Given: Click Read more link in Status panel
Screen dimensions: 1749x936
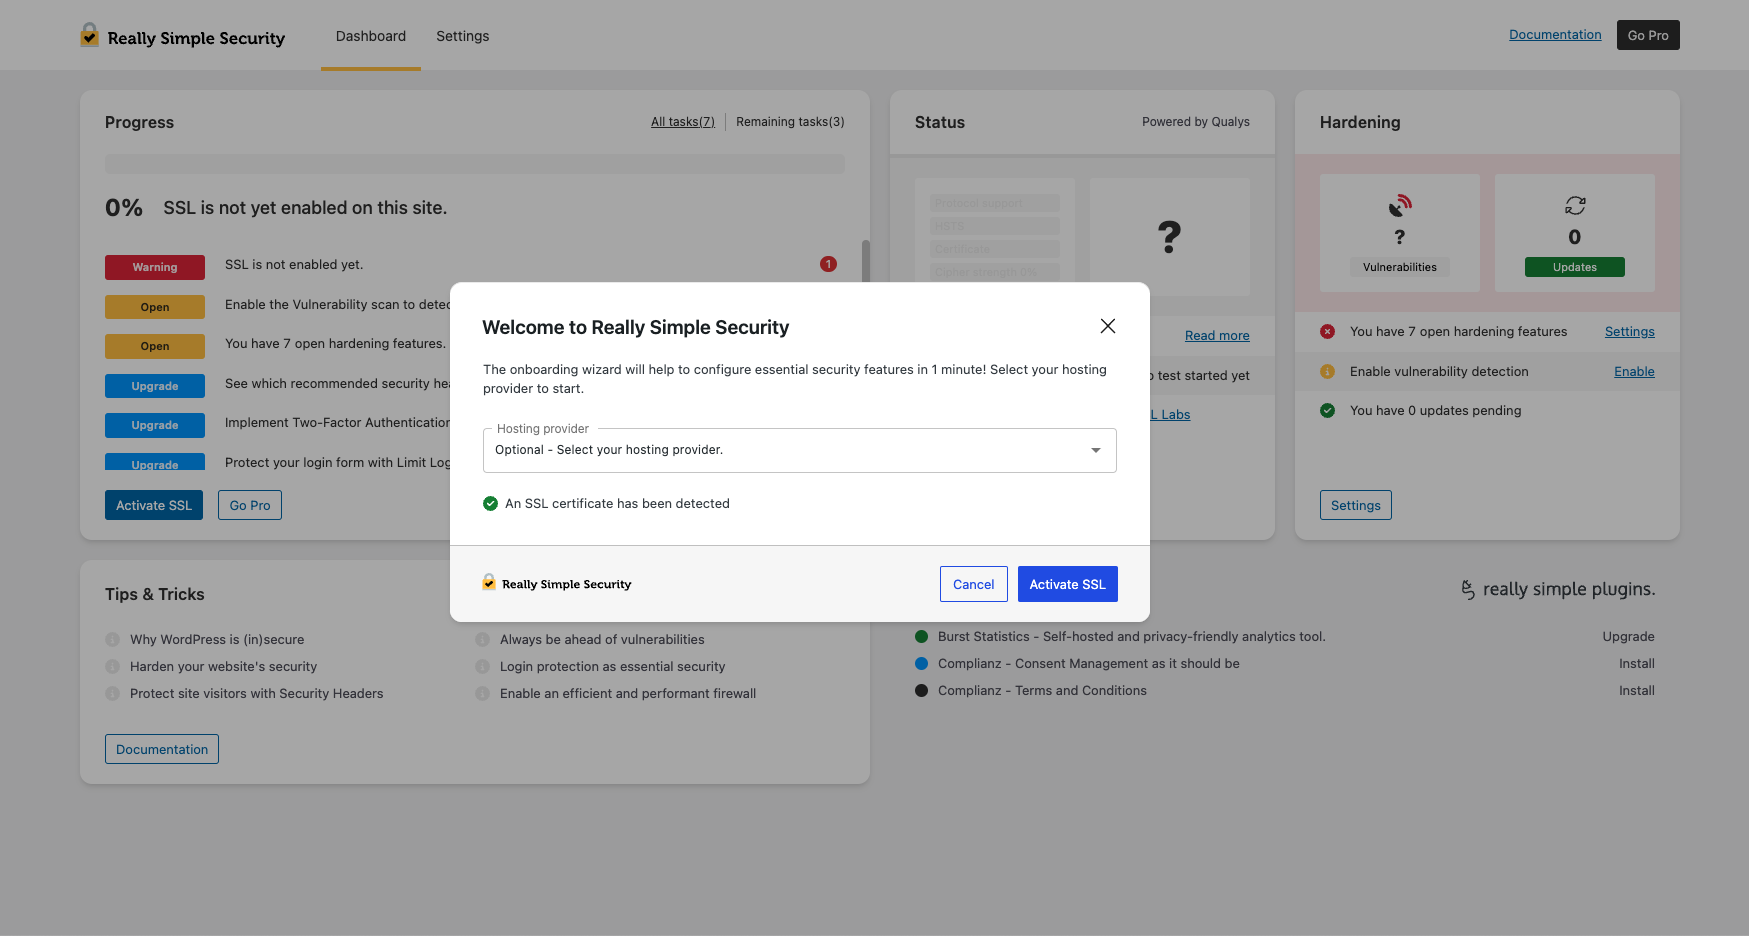Looking at the screenshot, I should [x=1217, y=335].
